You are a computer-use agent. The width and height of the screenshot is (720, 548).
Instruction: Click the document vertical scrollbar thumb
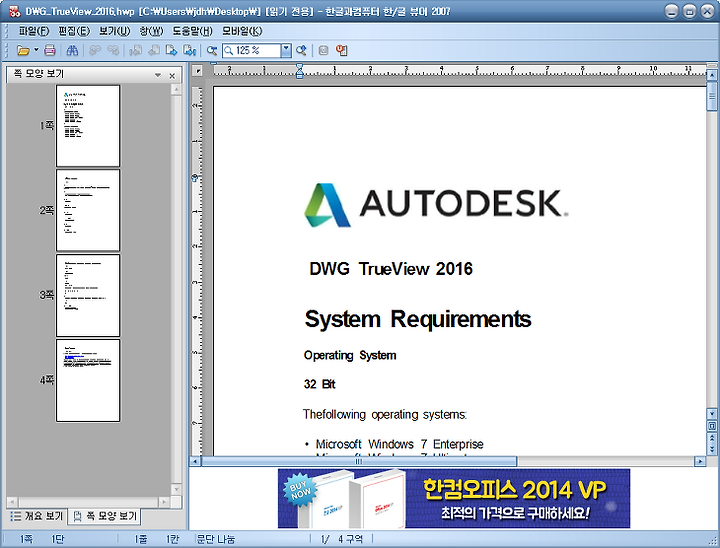pos(712,96)
